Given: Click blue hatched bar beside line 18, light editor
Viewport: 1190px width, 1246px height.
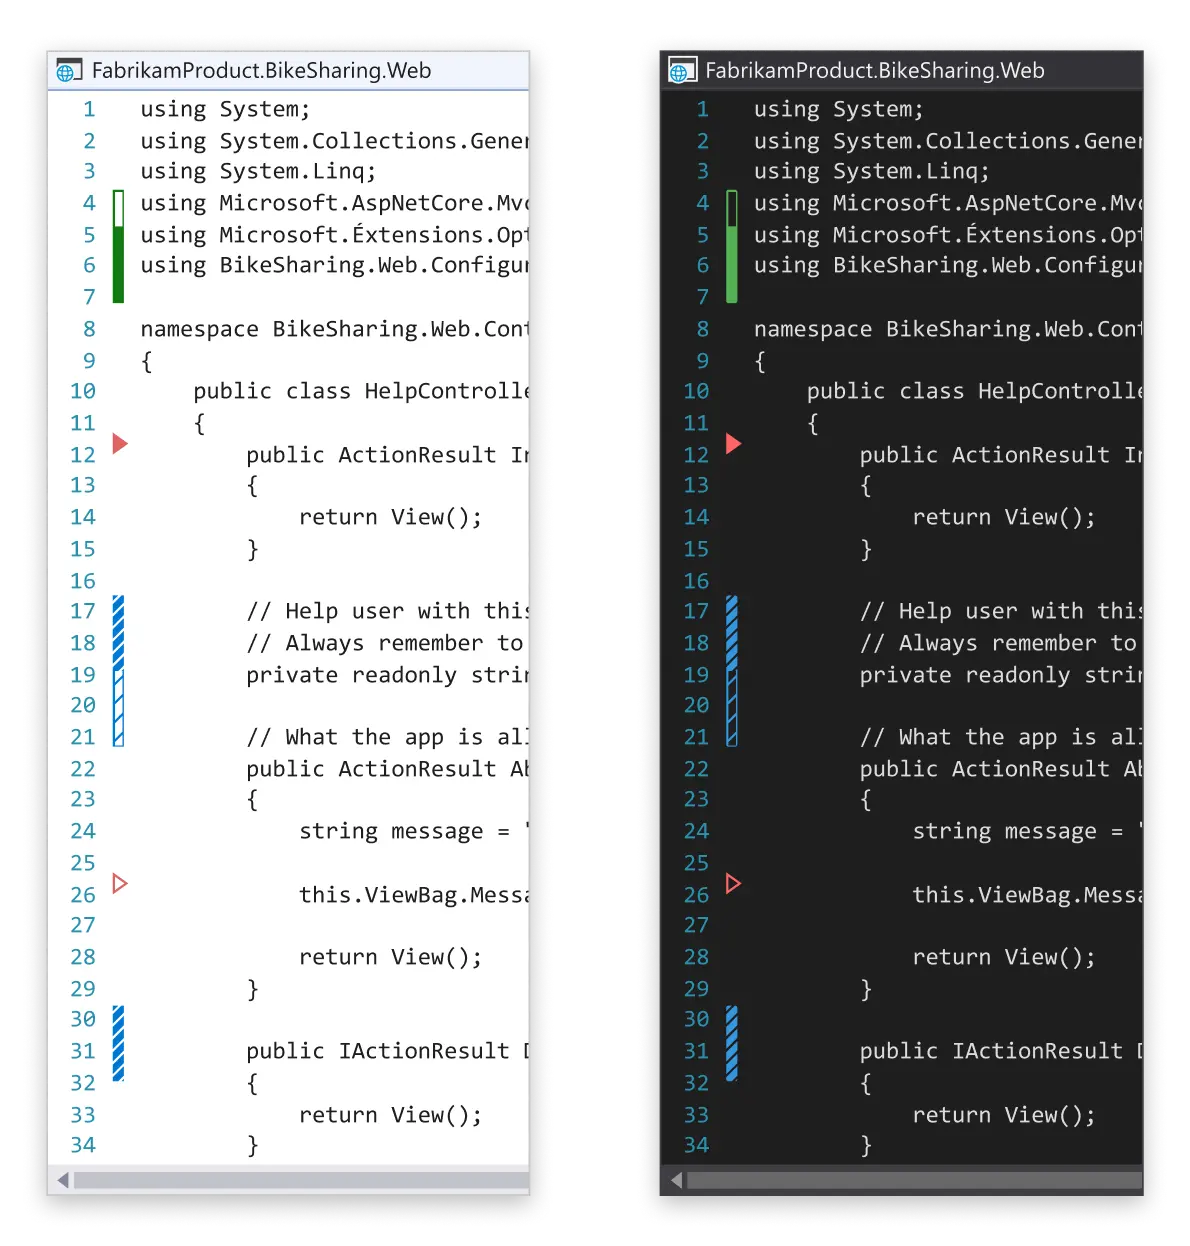Looking at the screenshot, I should click(119, 640).
